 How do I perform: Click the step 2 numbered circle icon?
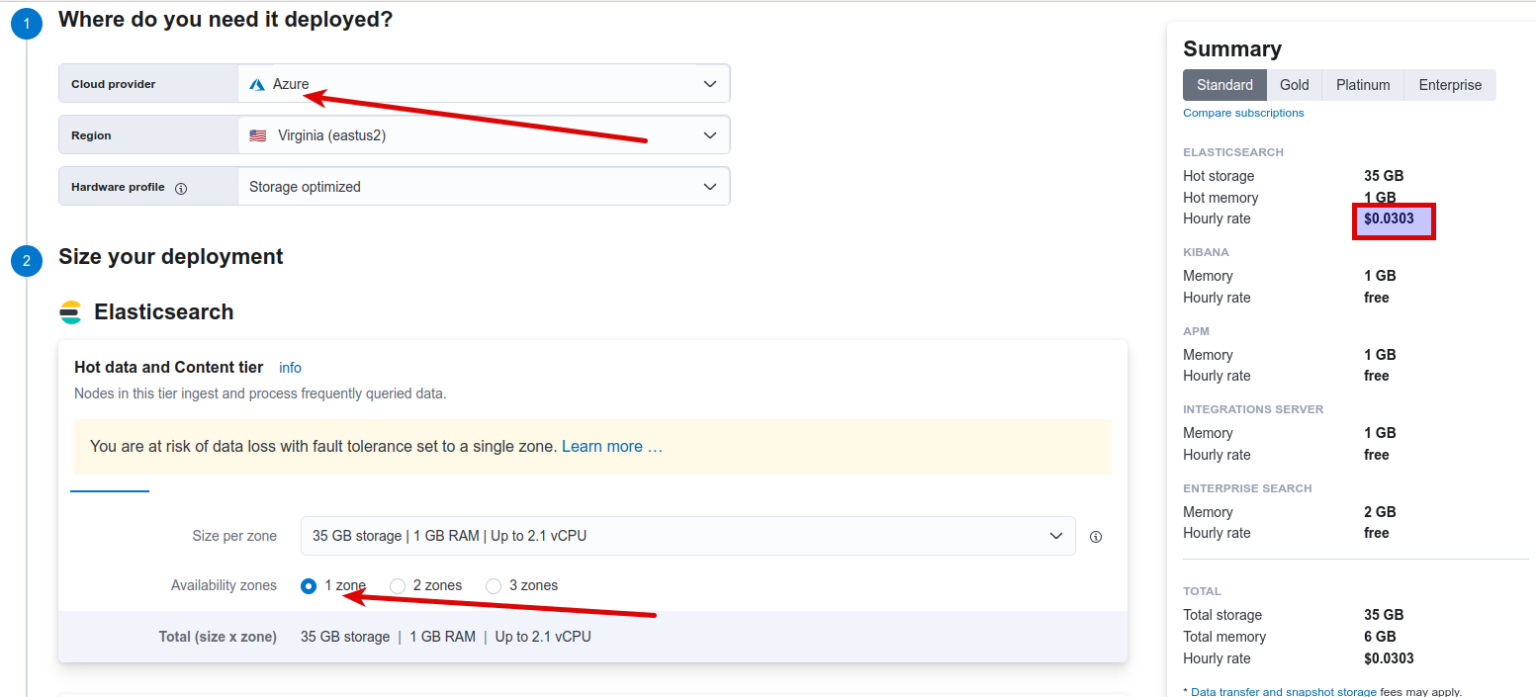(26, 260)
